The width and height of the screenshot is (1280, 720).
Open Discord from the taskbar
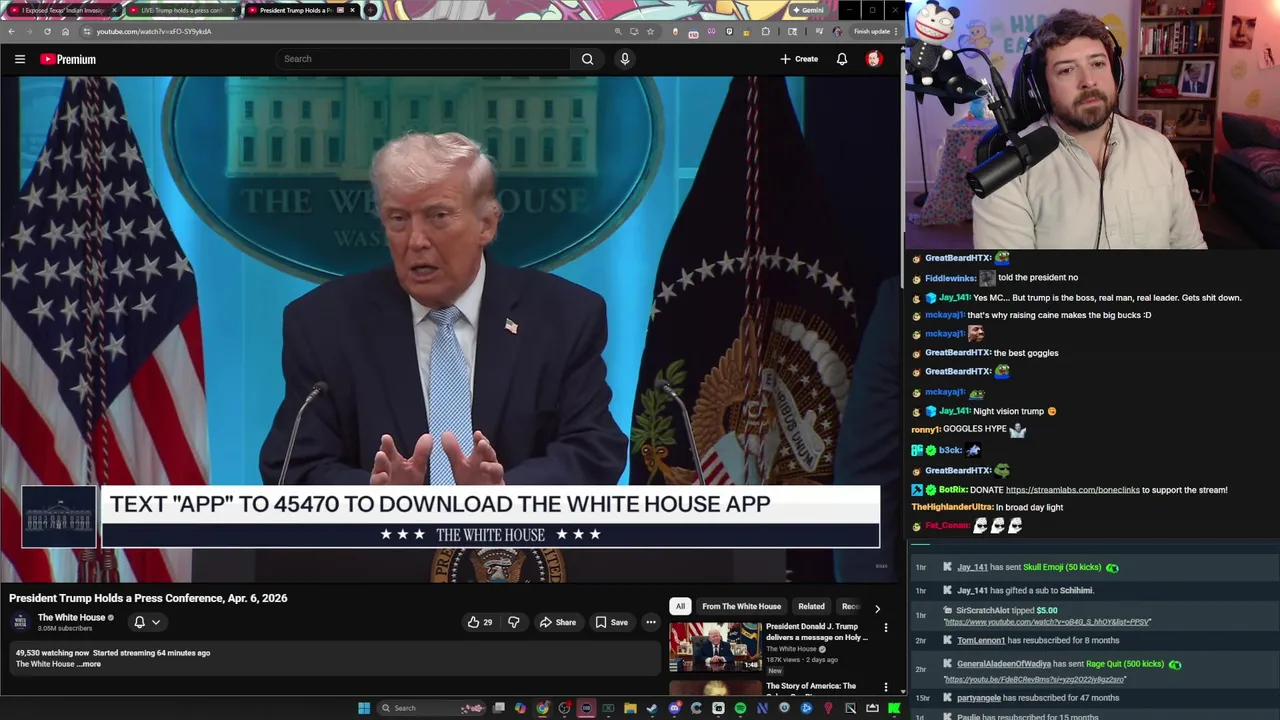[675, 708]
